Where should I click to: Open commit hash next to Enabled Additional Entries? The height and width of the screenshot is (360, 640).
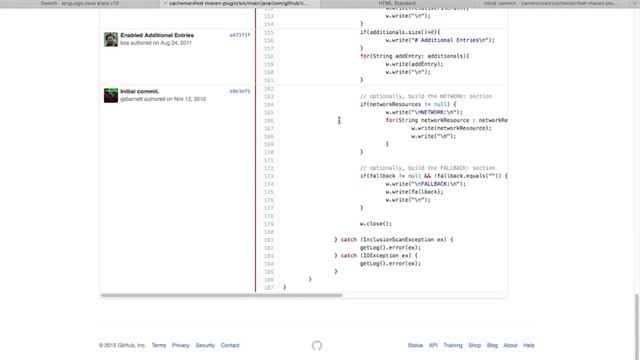[240, 35]
